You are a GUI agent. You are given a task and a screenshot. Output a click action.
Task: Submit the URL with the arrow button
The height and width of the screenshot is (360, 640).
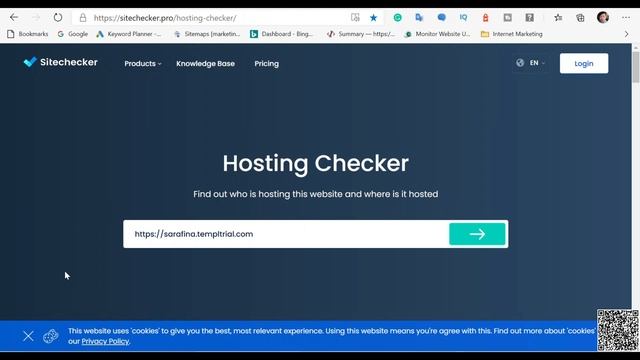(x=477, y=234)
